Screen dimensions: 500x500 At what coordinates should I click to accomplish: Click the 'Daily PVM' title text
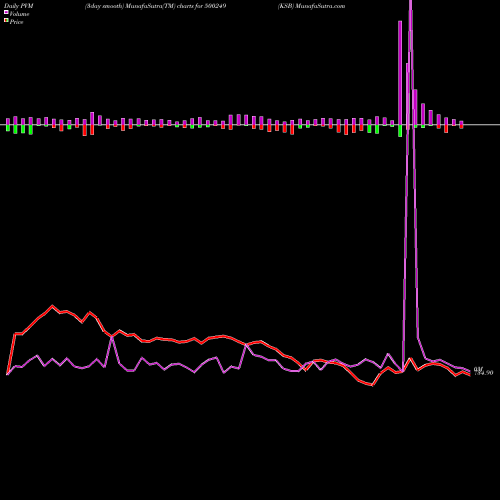(x=19, y=6)
